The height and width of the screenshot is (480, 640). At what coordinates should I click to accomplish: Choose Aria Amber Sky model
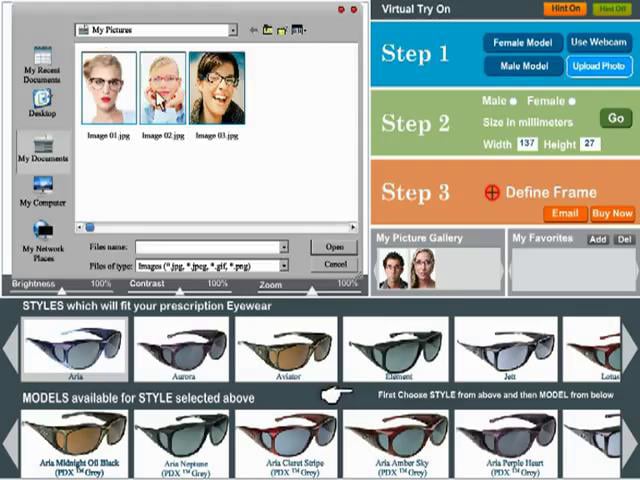pyautogui.click(x=396, y=444)
